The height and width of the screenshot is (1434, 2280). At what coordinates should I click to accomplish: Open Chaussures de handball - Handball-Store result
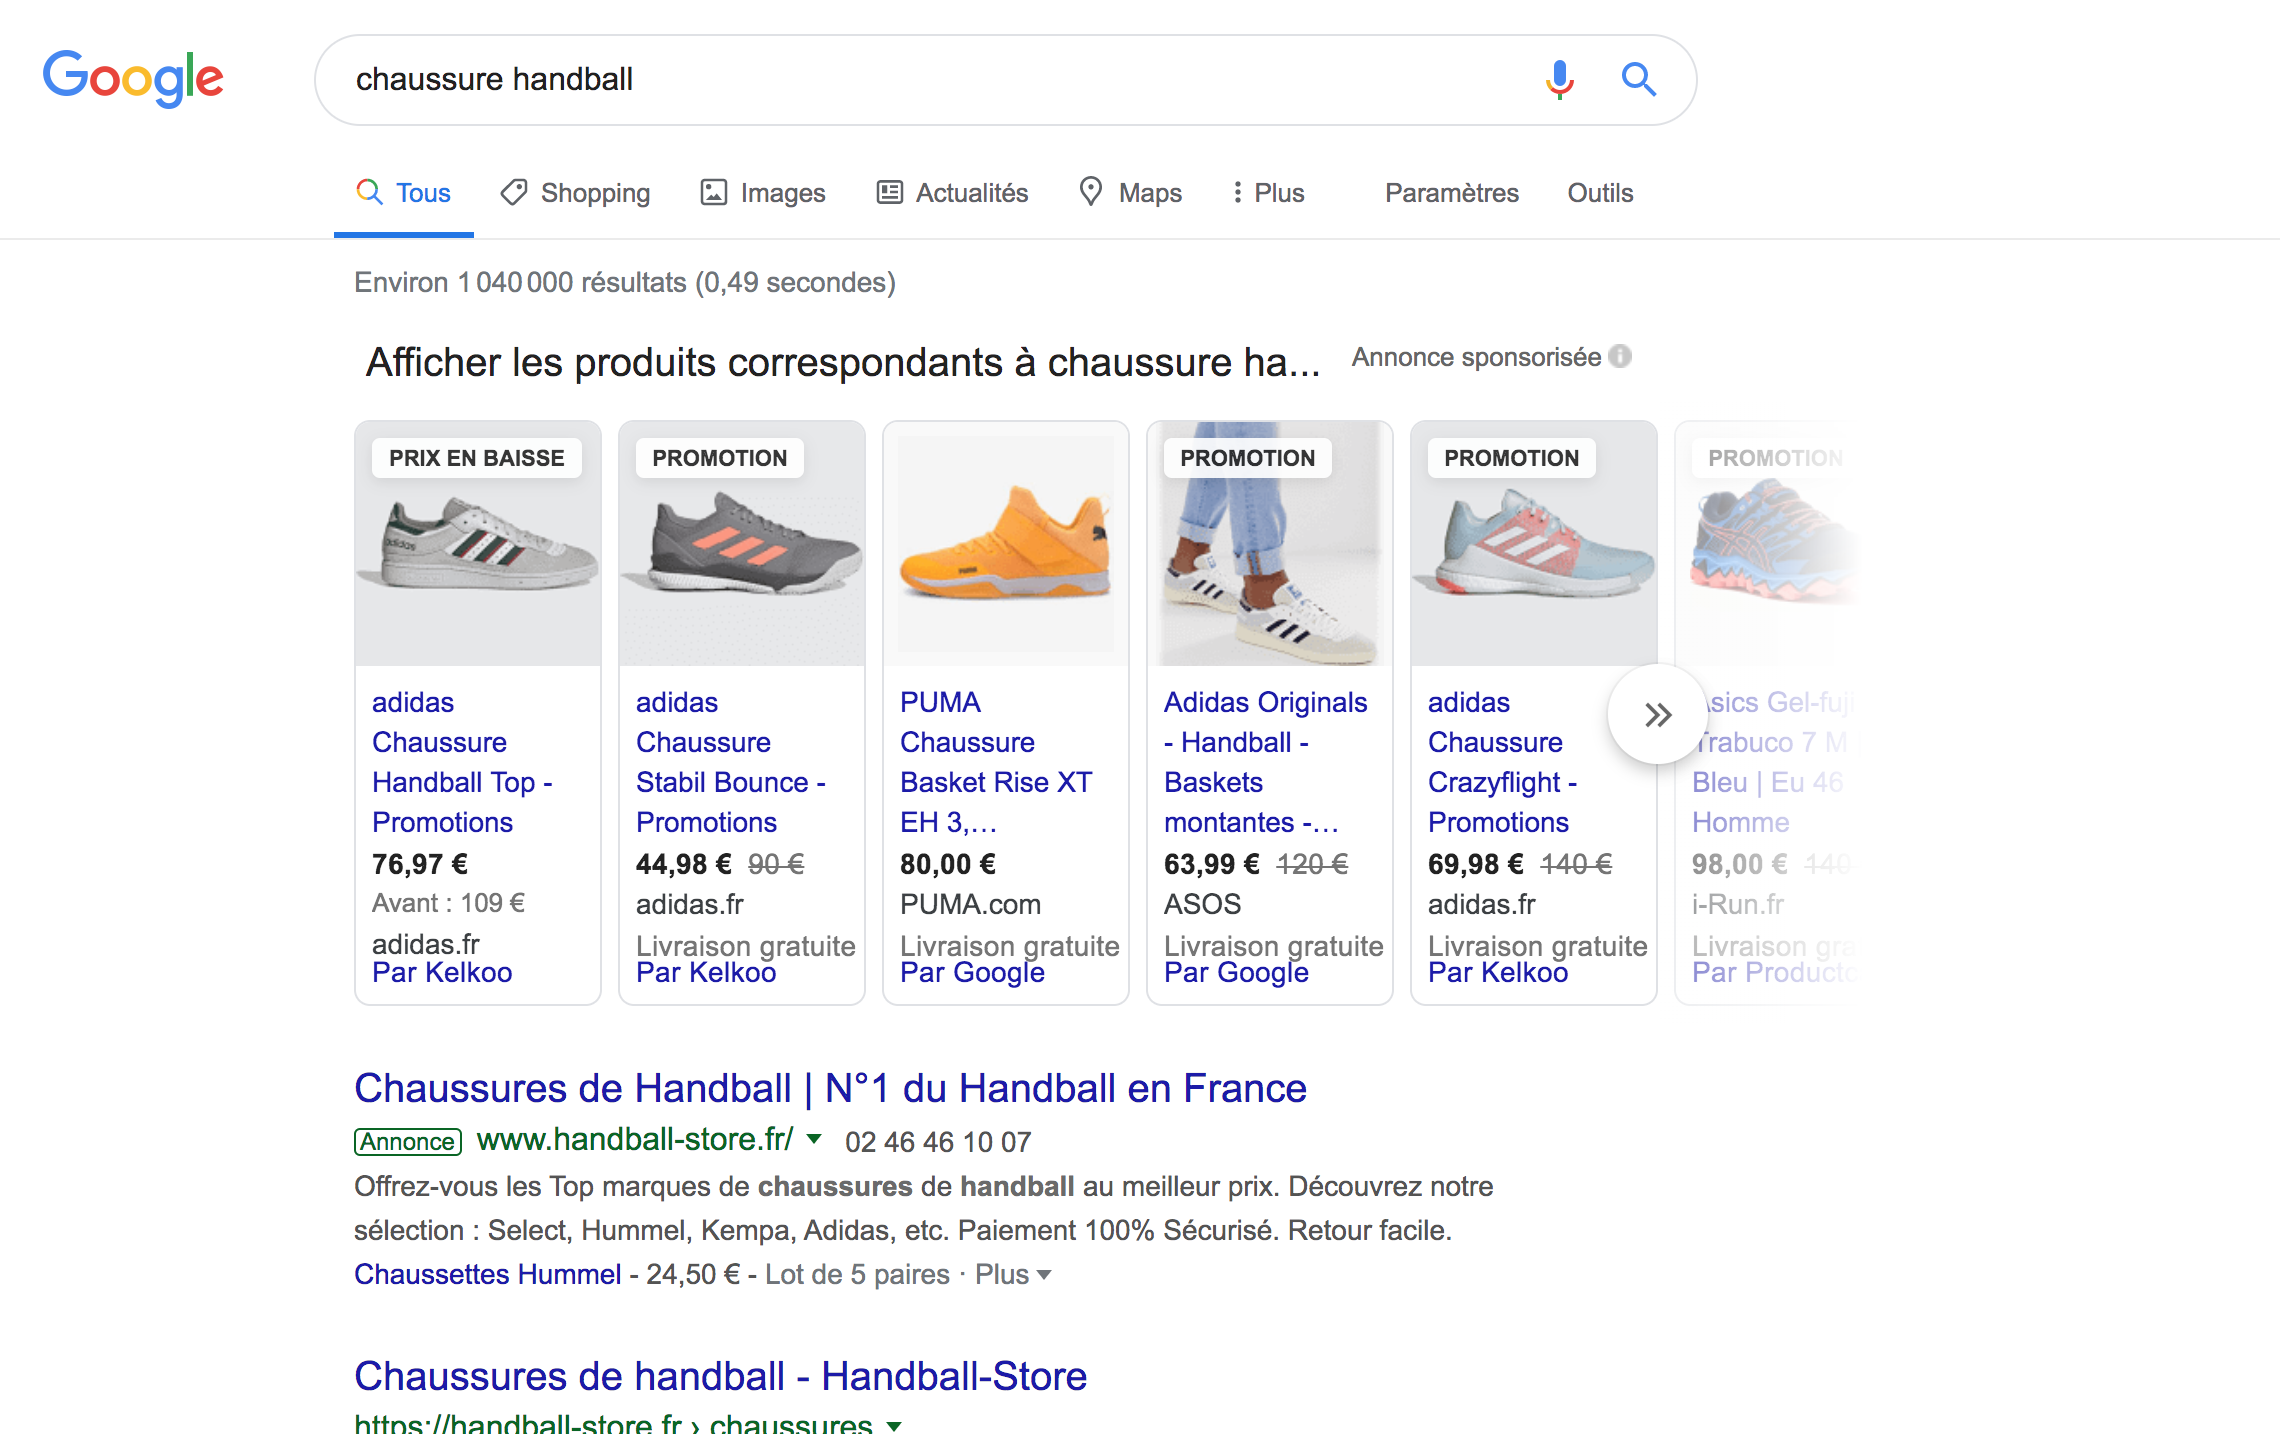(720, 1376)
